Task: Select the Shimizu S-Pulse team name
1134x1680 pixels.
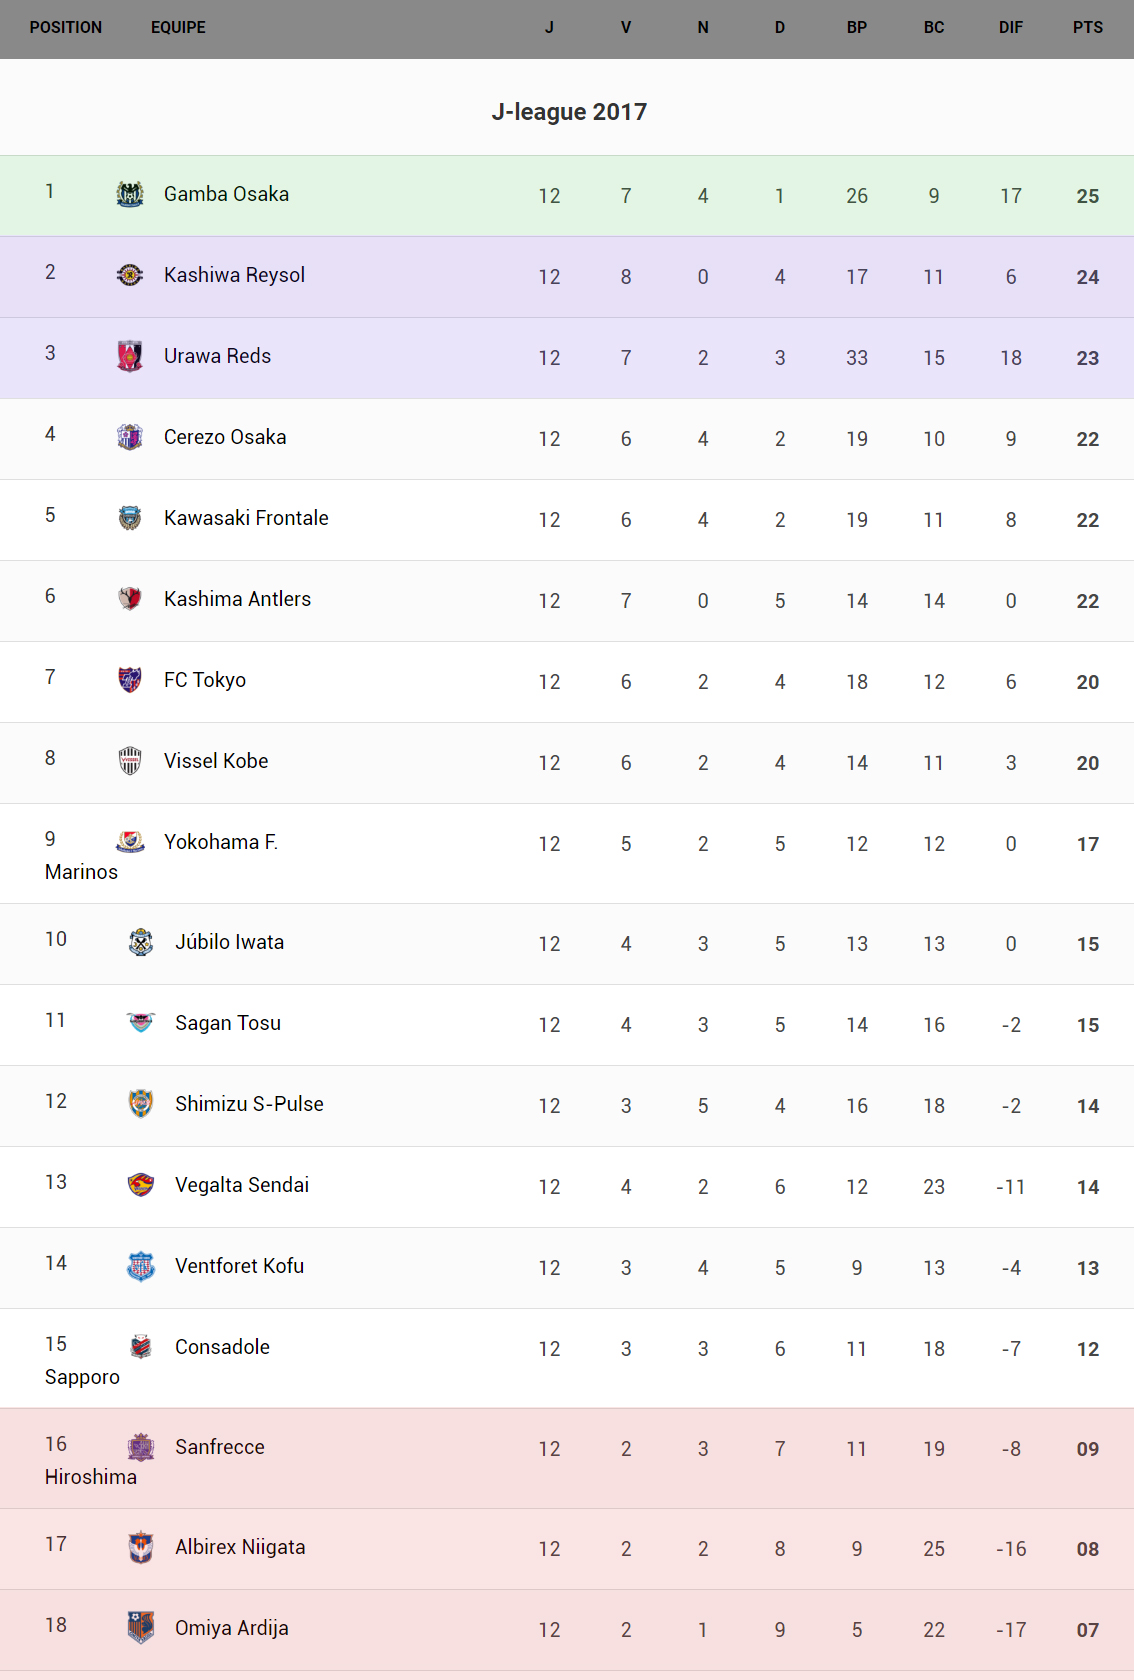Action: (249, 1104)
